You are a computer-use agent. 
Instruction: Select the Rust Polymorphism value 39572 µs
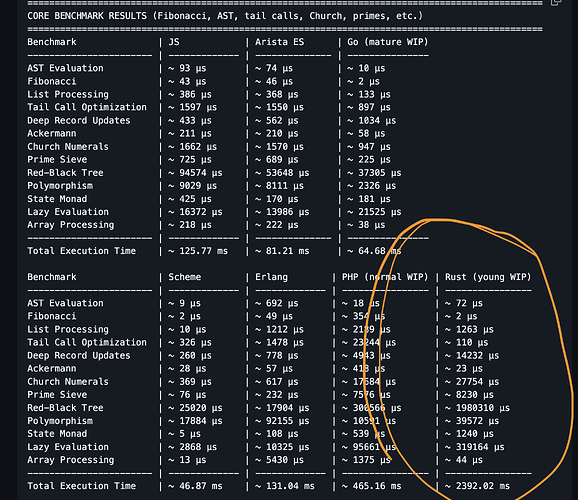[x=472, y=421]
